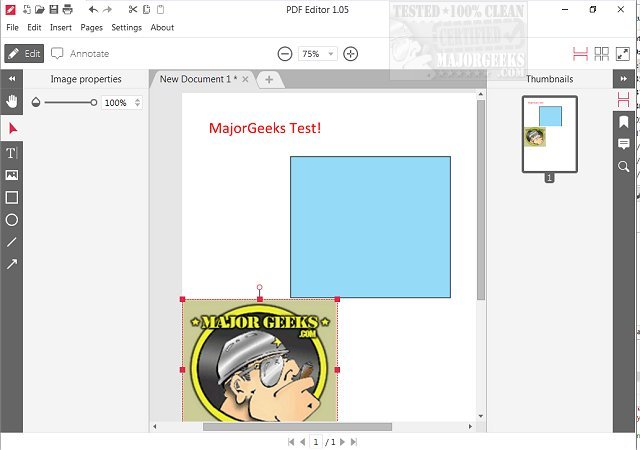Select the page 1 thumbnail

[x=549, y=134]
